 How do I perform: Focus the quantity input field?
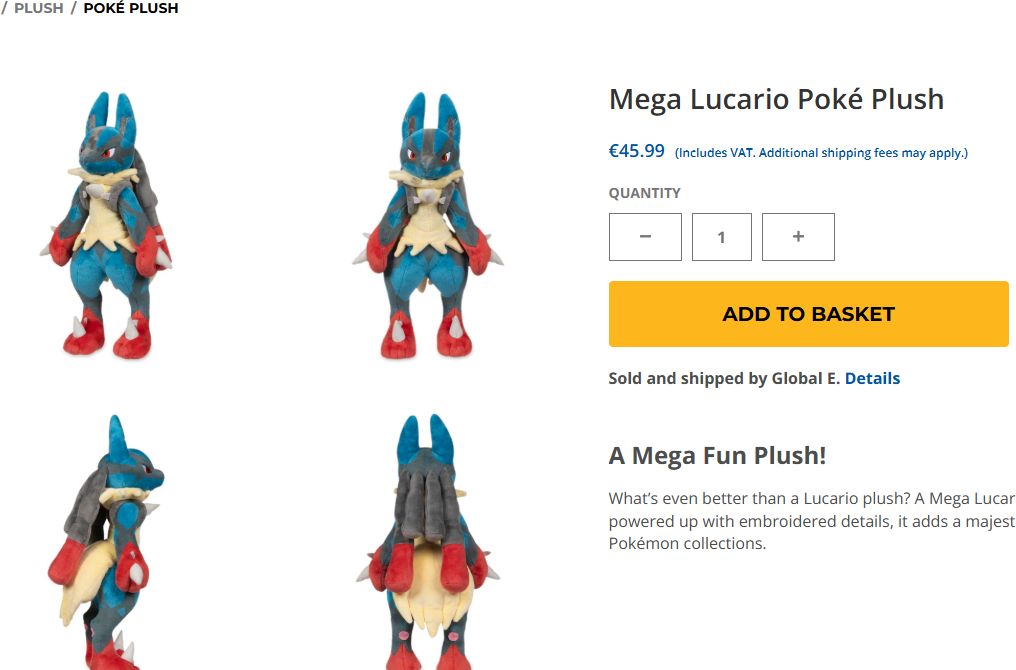tap(721, 237)
